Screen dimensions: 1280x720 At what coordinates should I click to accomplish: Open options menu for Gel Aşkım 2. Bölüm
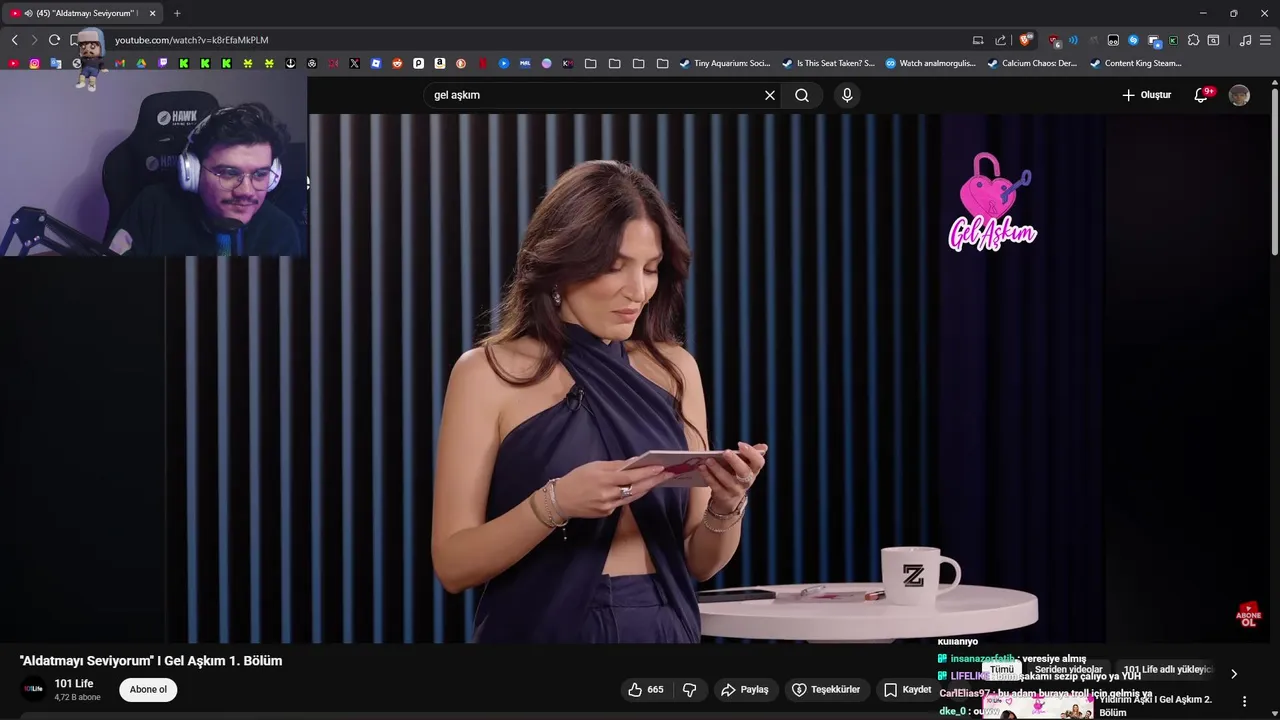coord(1245,701)
